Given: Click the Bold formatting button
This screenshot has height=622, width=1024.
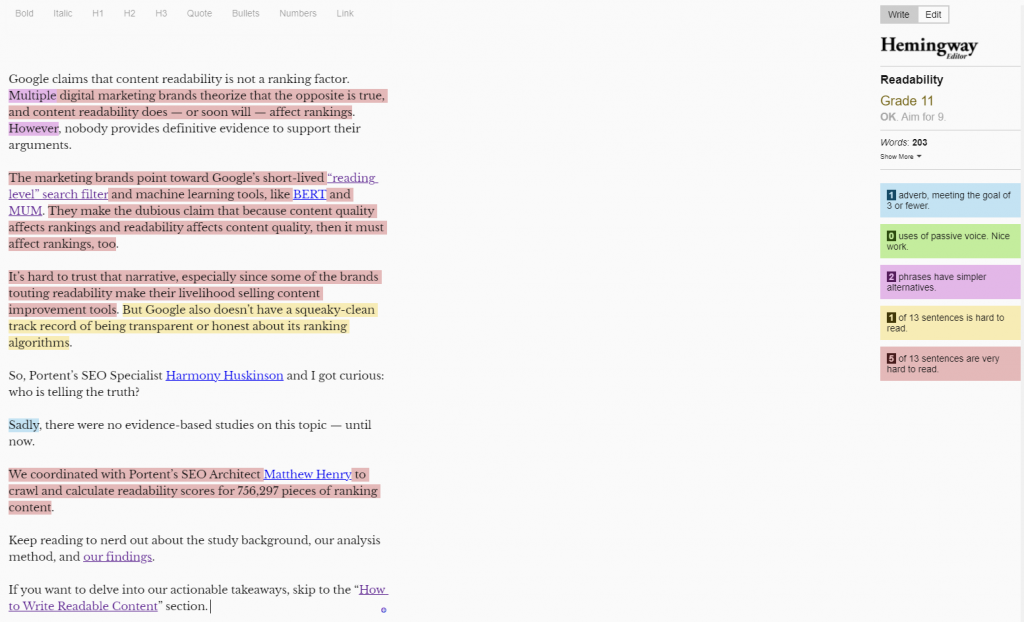Looking at the screenshot, I should tap(24, 14).
